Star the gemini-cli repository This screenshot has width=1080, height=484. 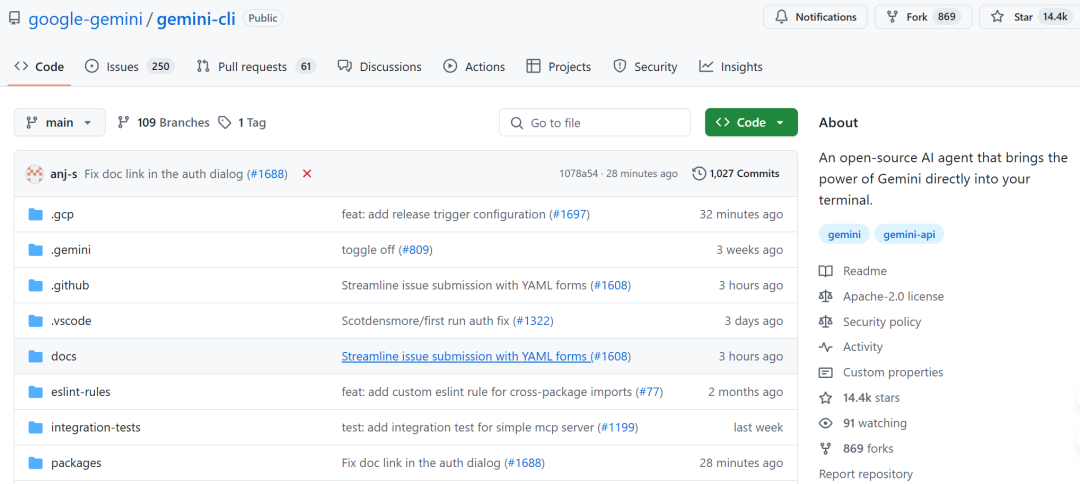click(1027, 17)
